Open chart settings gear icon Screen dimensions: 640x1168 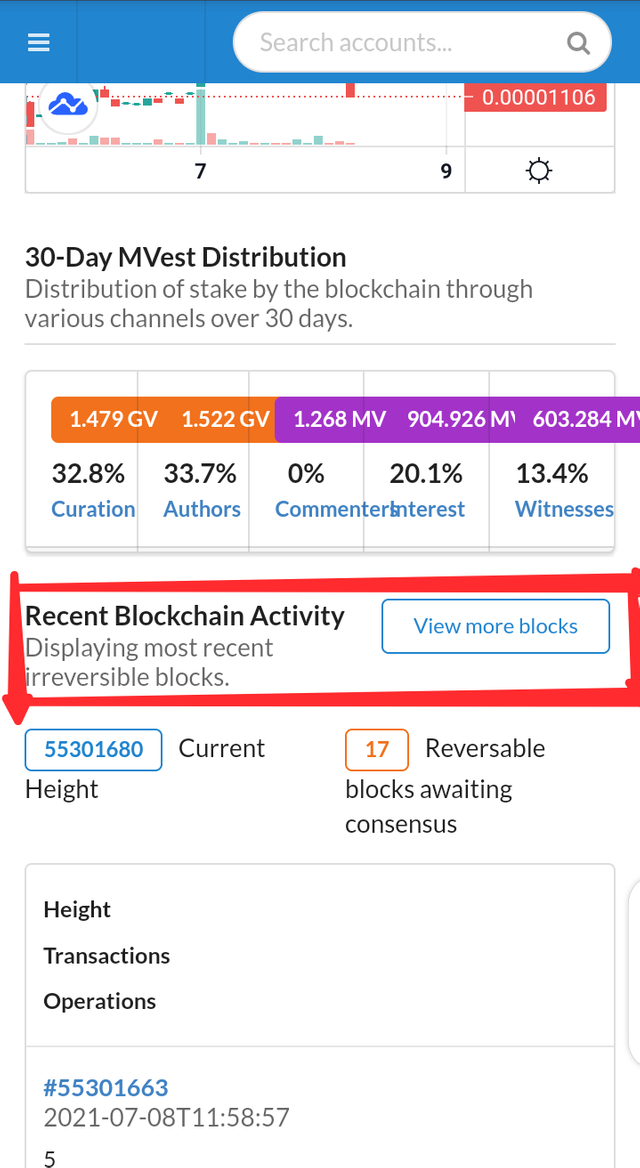pyautogui.click(x=539, y=171)
